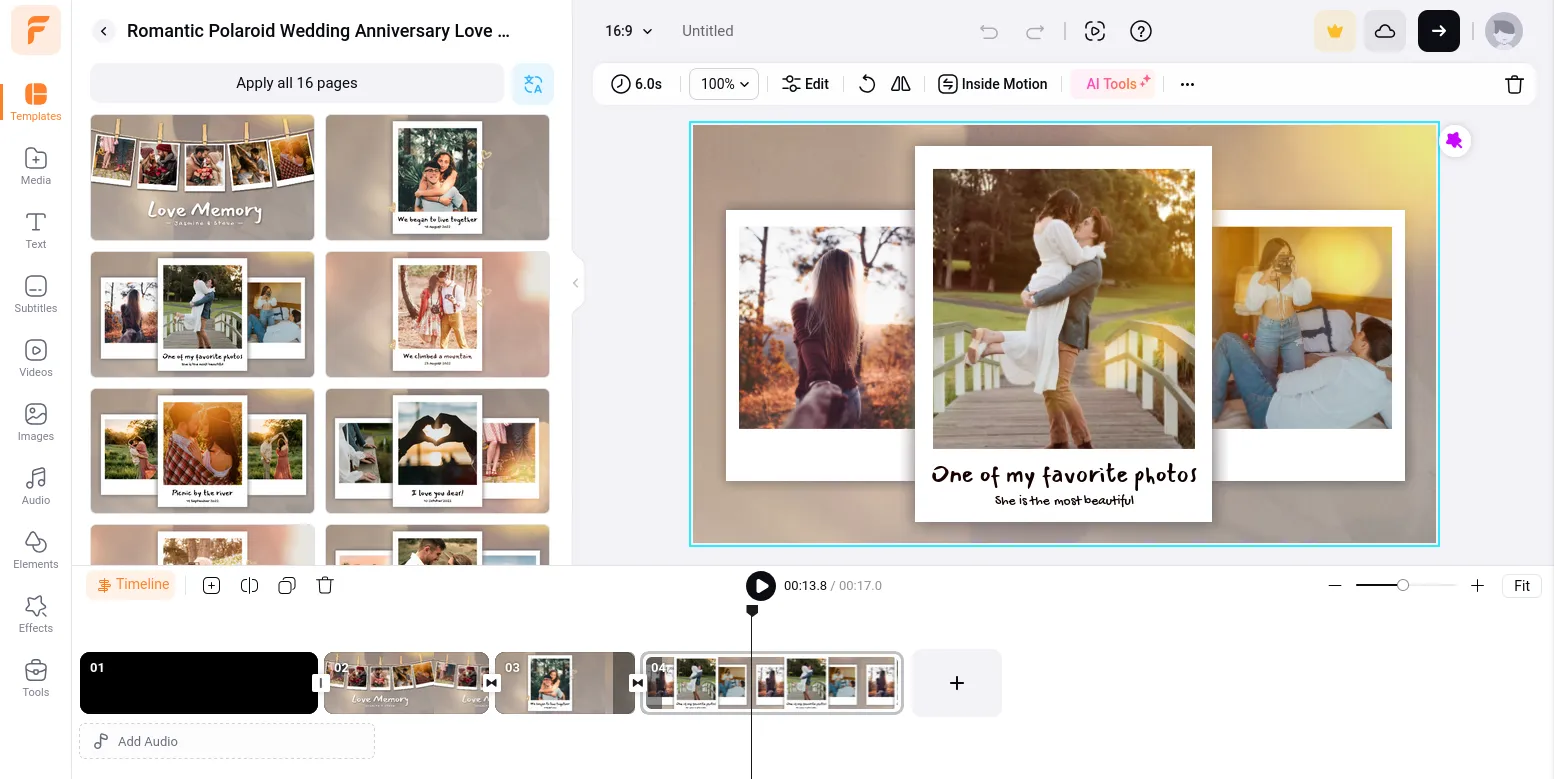
Task: Open the Elements tab in sidebar
Action: pyautogui.click(x=36, y=550)
